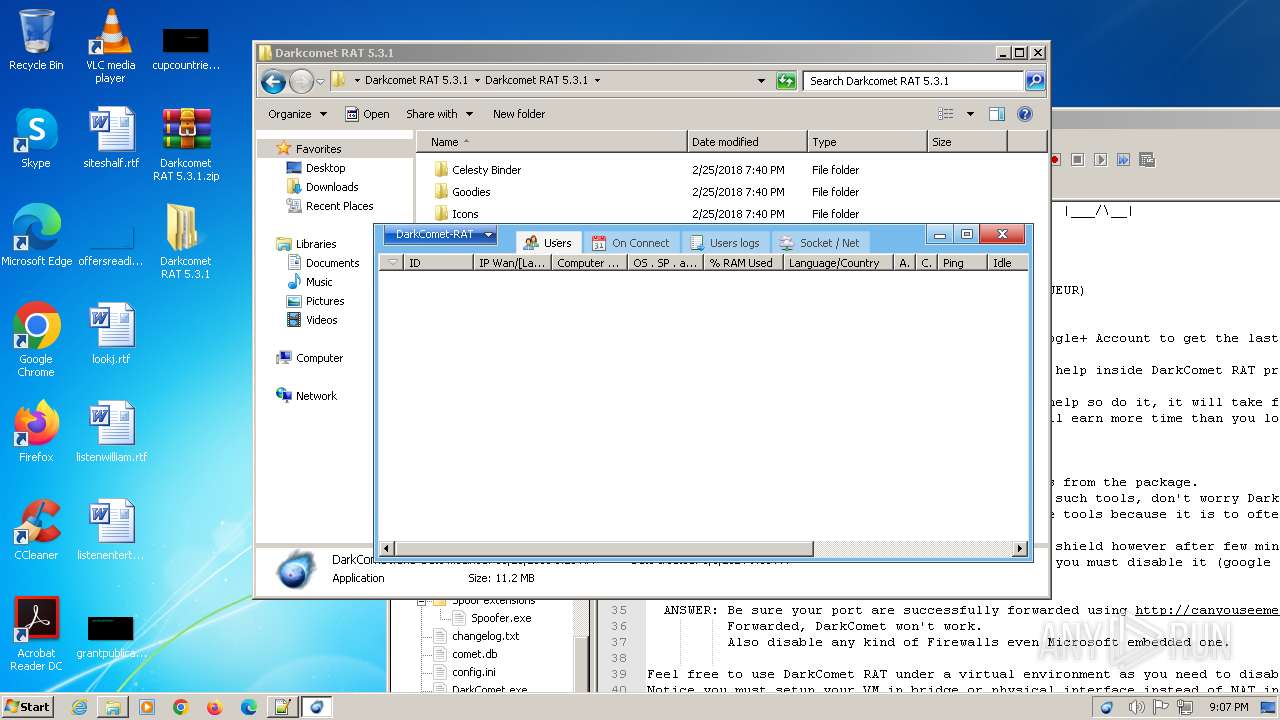1280x720 pixels.
Task: Click the DarkComet taskbar button
Action: (317, 707)
